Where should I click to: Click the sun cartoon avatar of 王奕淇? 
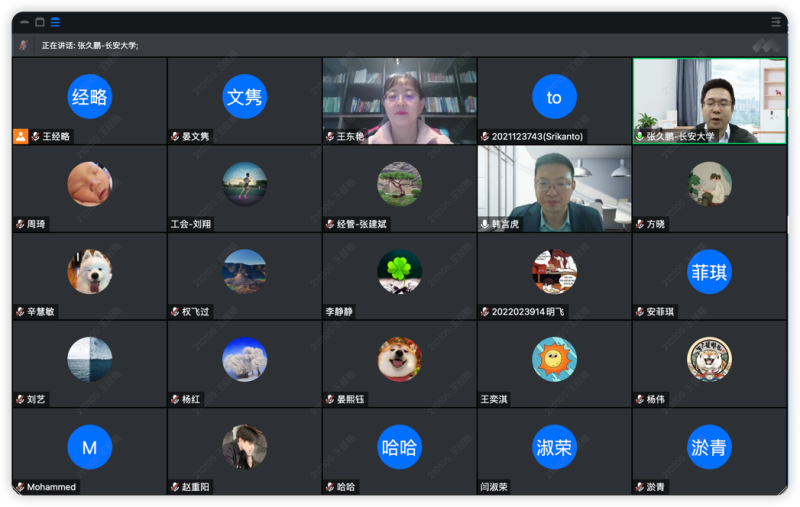(554, 359)
